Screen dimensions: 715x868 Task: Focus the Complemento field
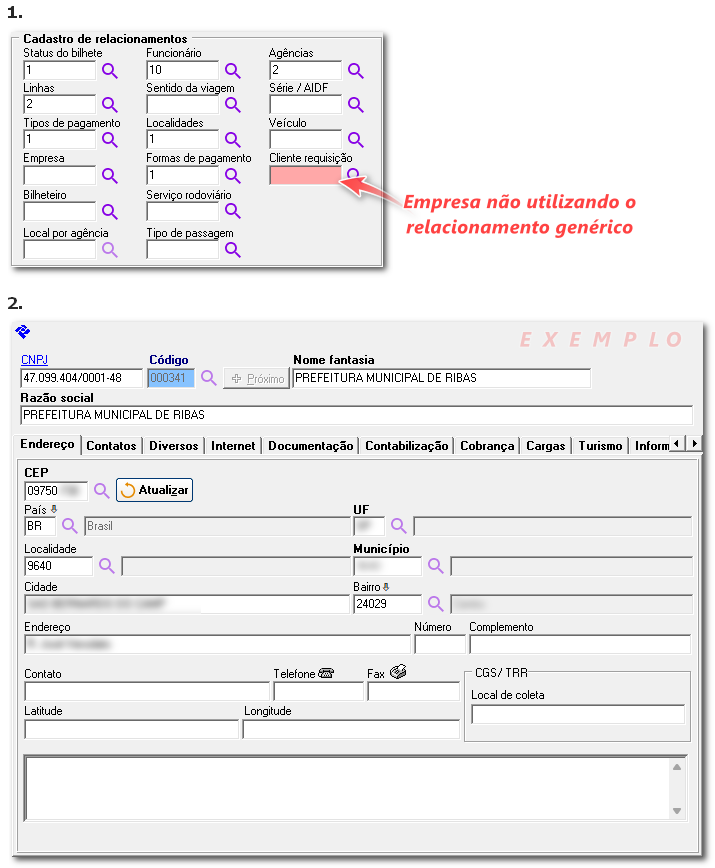[x=580, y=644]
